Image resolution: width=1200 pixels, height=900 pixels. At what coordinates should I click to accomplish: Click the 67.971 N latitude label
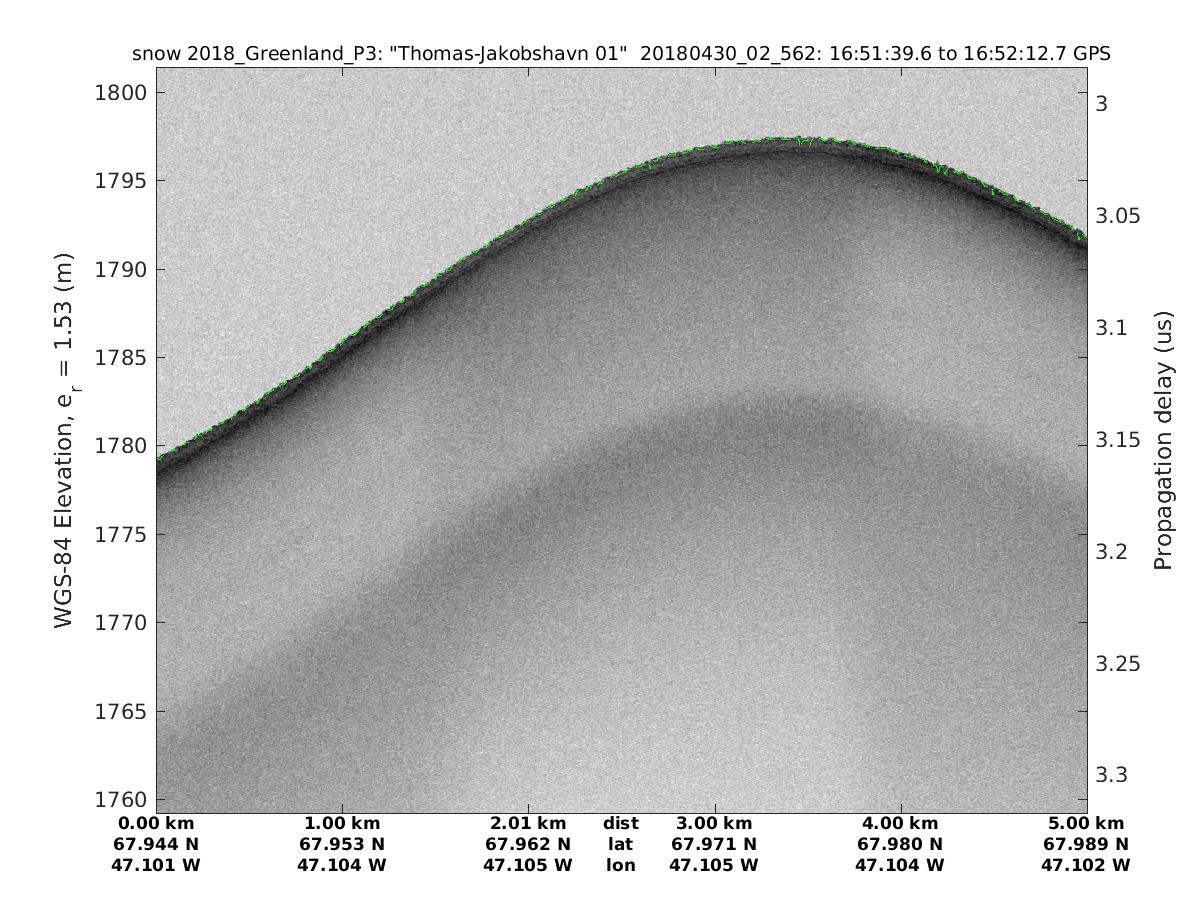point(713,844)
